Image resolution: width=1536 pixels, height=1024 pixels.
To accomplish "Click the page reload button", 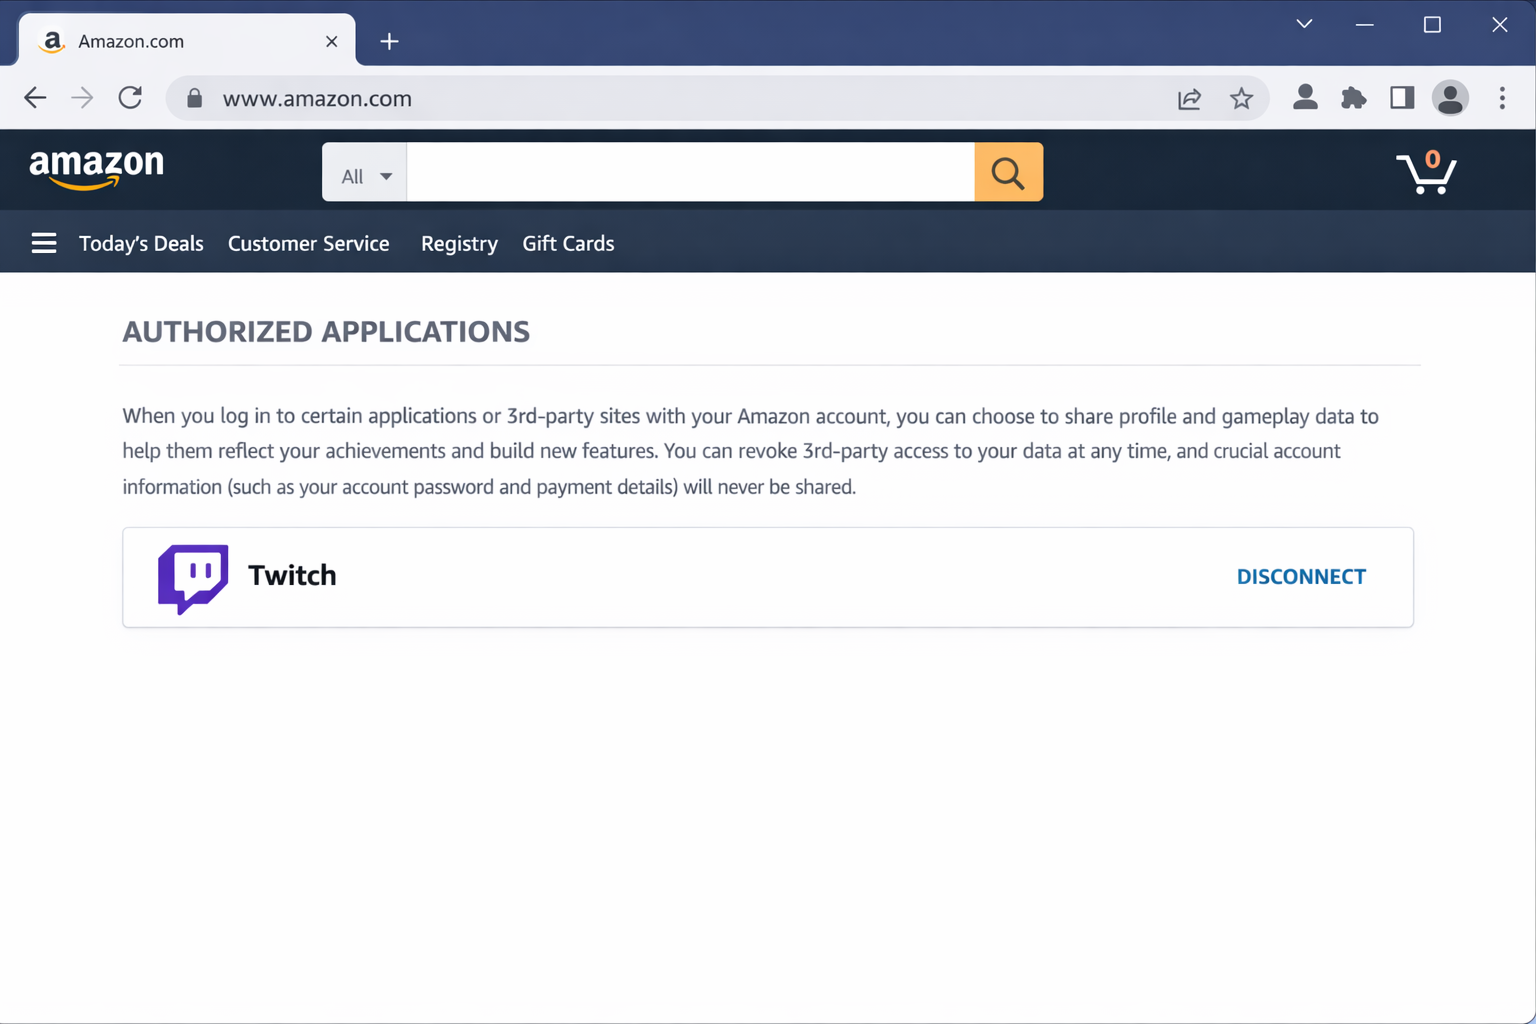I will [130, 98].
